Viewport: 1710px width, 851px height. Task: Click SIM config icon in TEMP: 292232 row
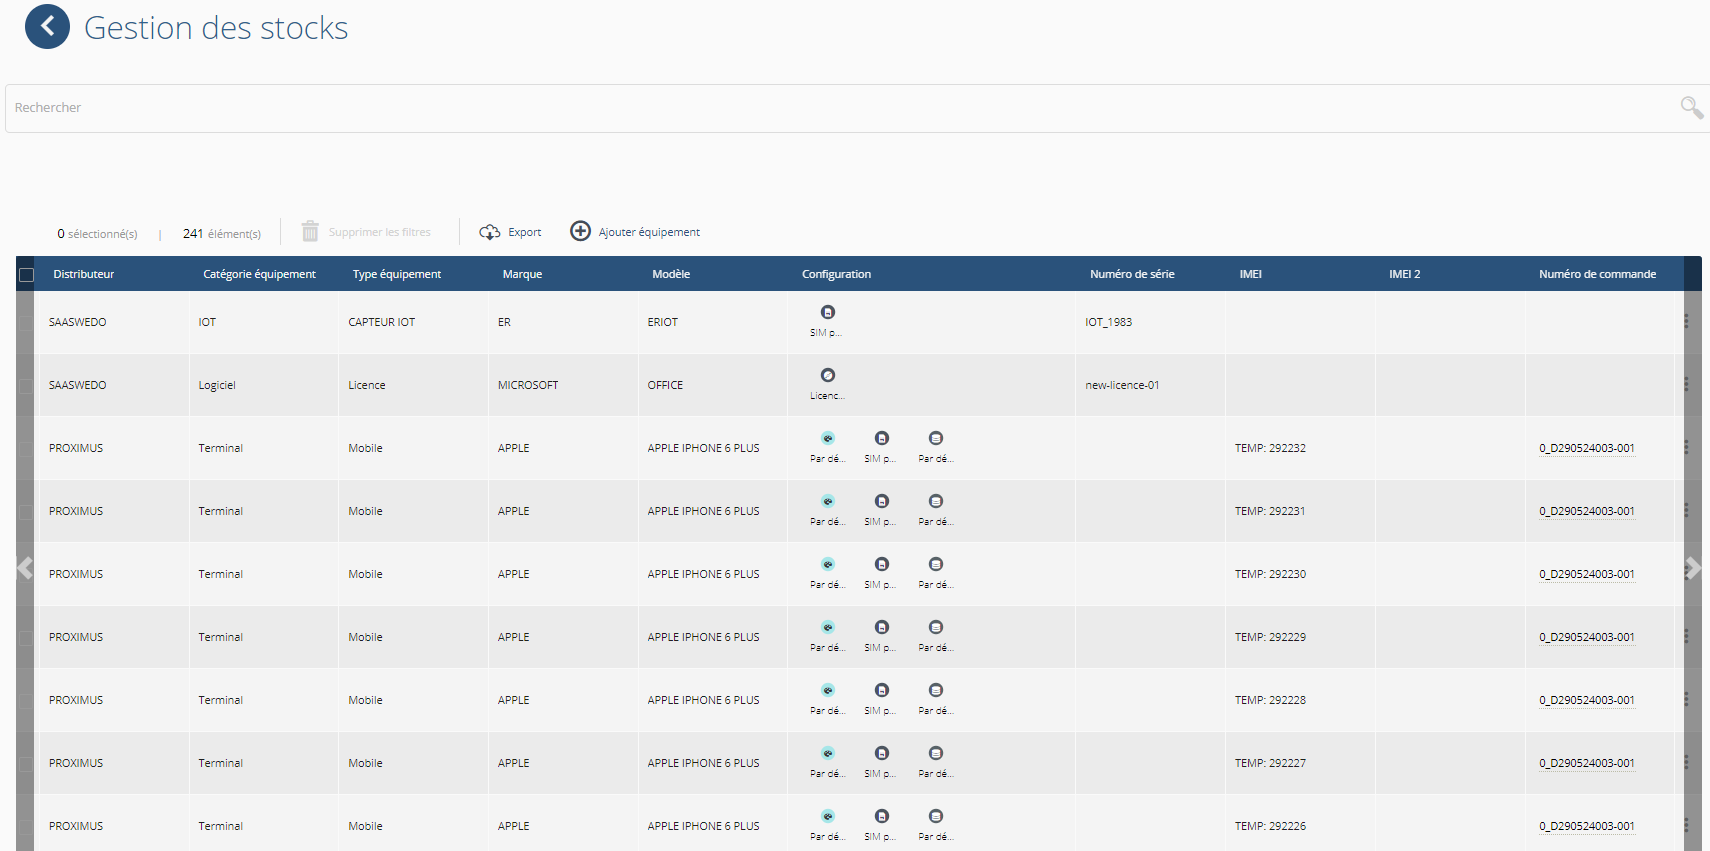pyautogui.click(x=882, y=438)
